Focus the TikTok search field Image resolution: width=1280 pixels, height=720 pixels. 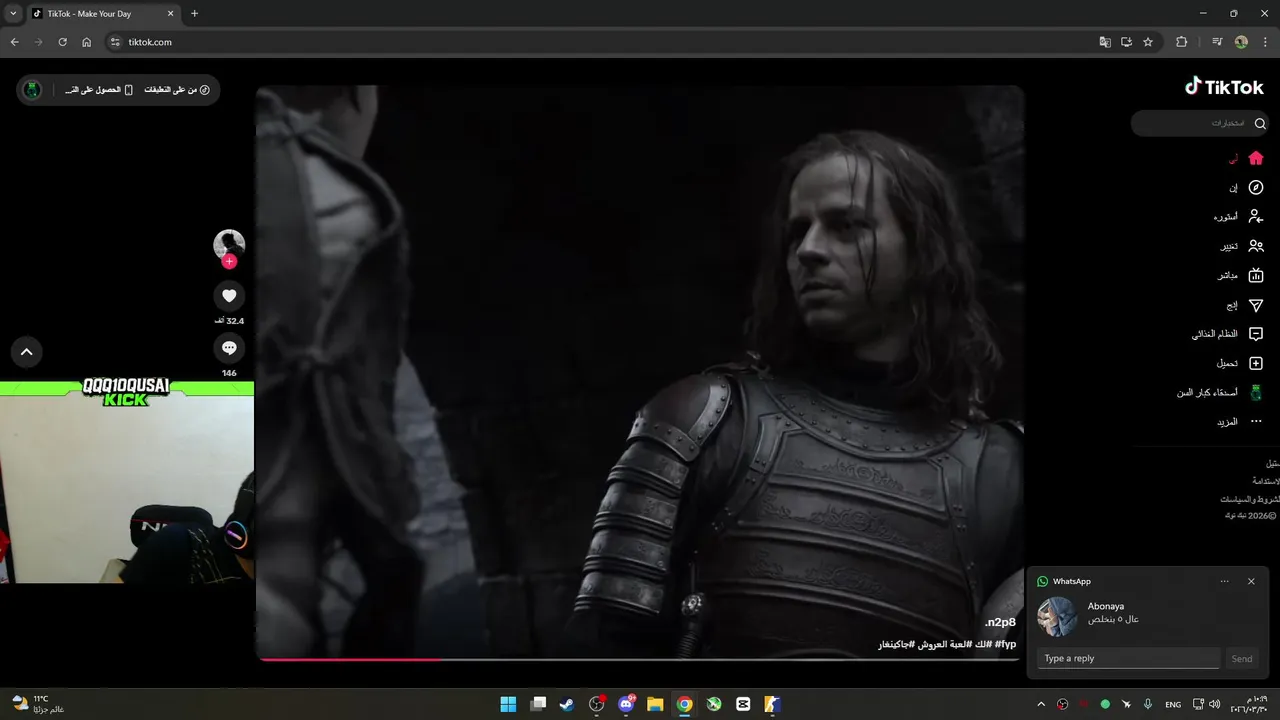pyautogui.click(x=1200, y=124)
